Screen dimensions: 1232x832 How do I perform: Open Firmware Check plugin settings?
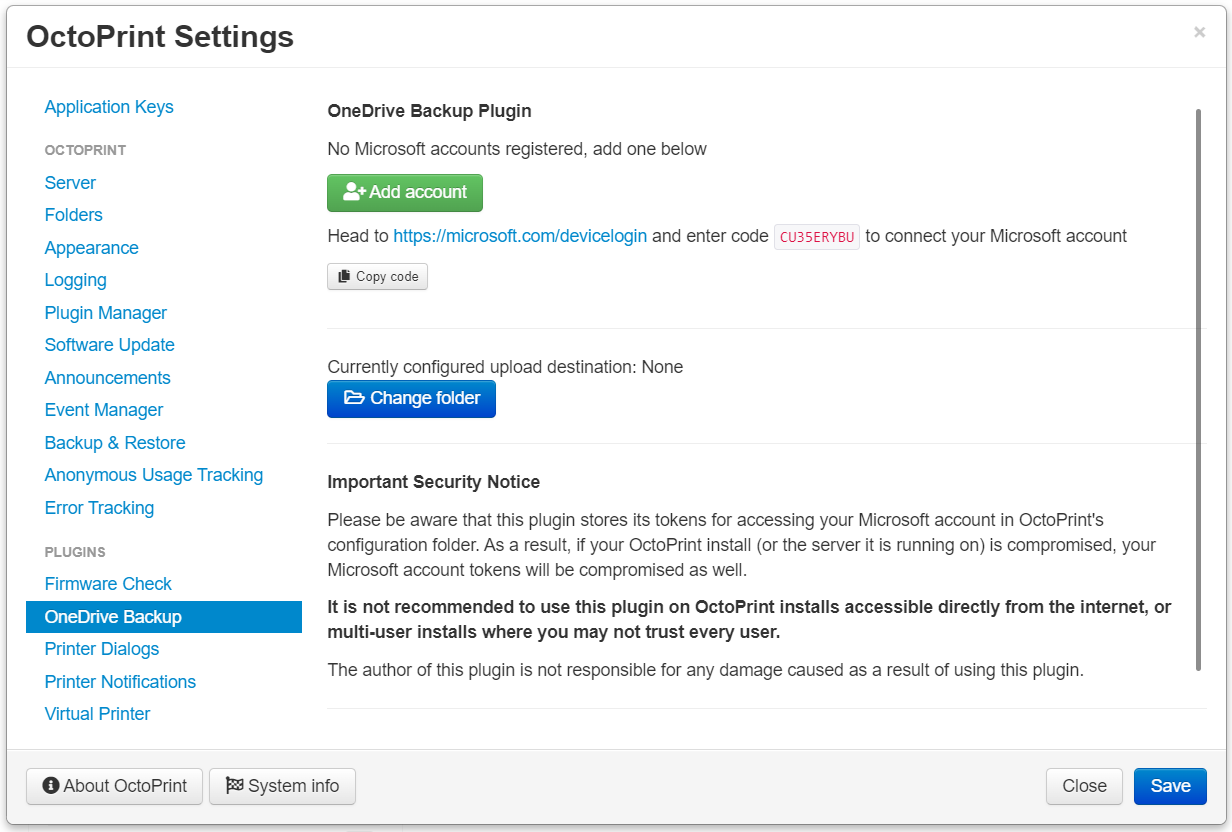(108, 584)
